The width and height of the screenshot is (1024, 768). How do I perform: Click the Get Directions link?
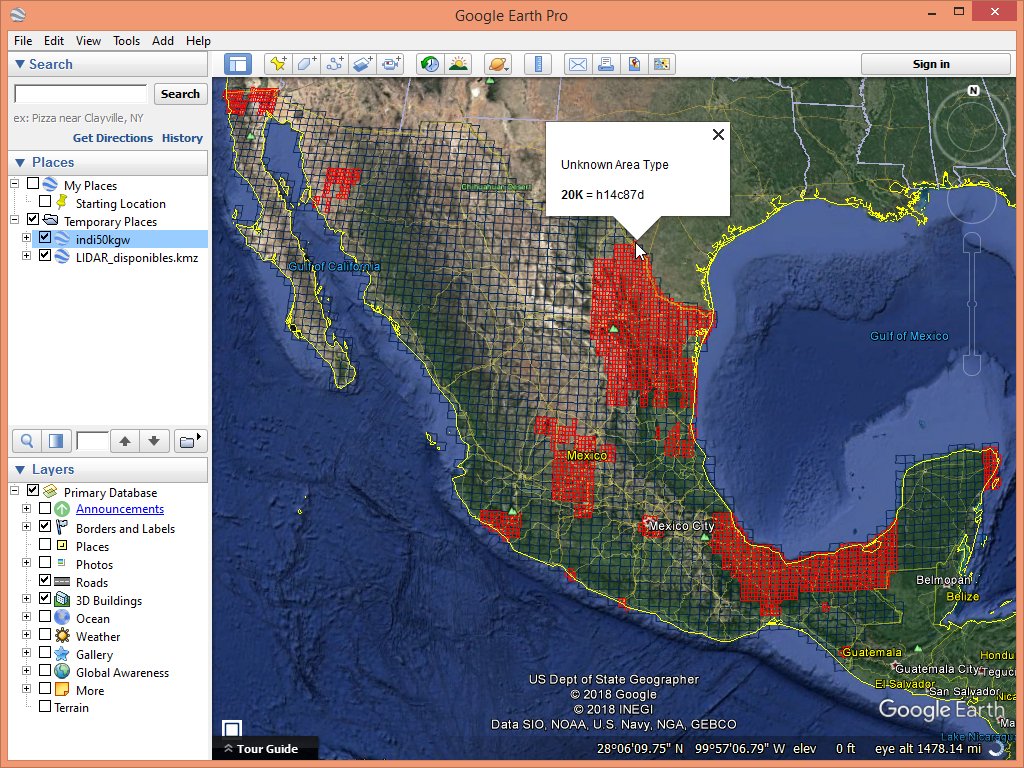pos(113,138)
